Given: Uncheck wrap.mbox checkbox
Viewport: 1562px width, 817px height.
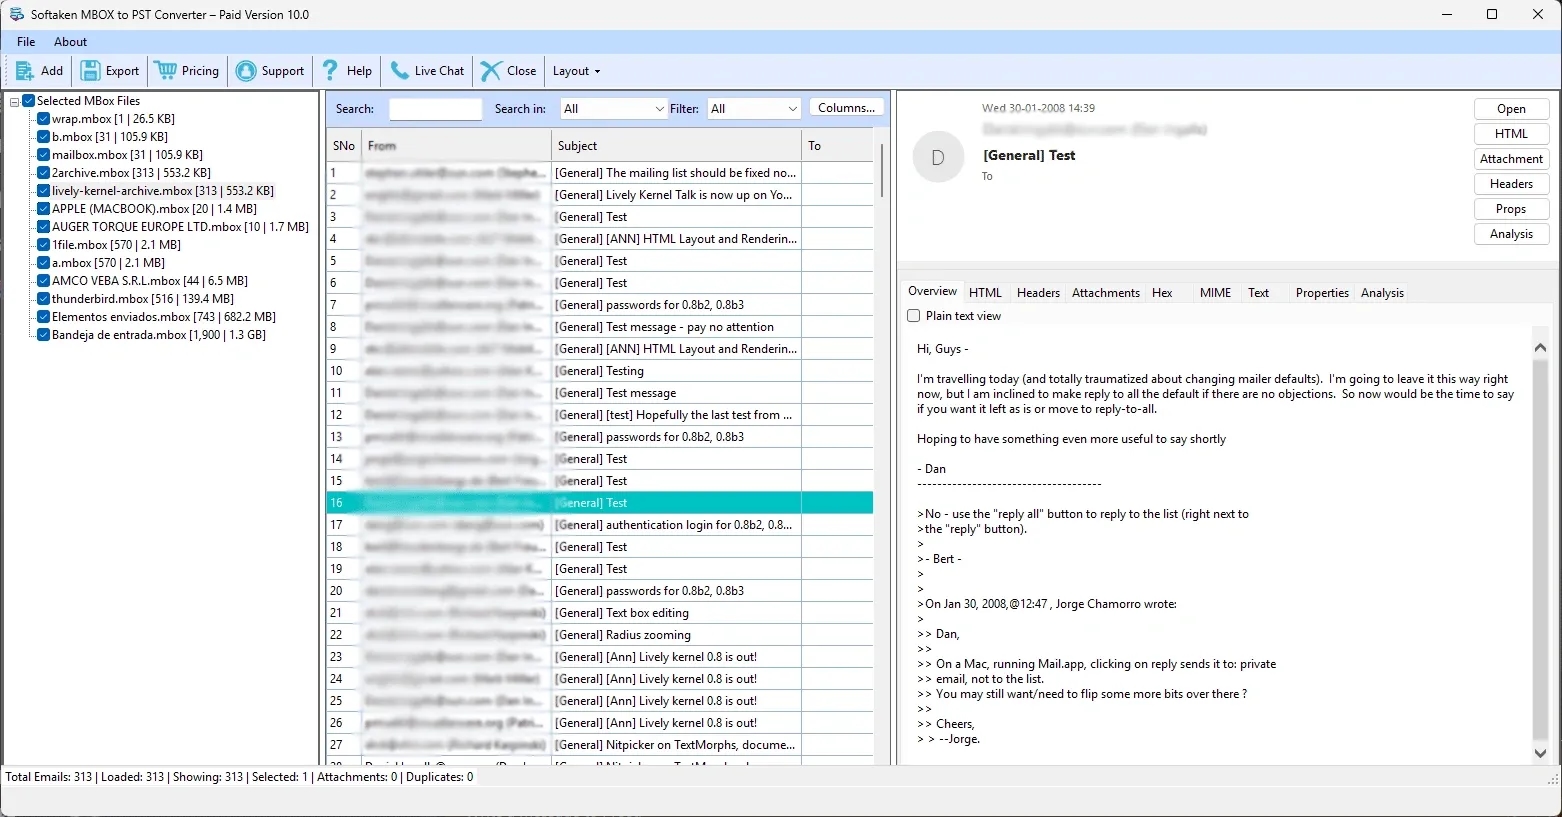Looking at the screenshot, I should pos(44,119).
